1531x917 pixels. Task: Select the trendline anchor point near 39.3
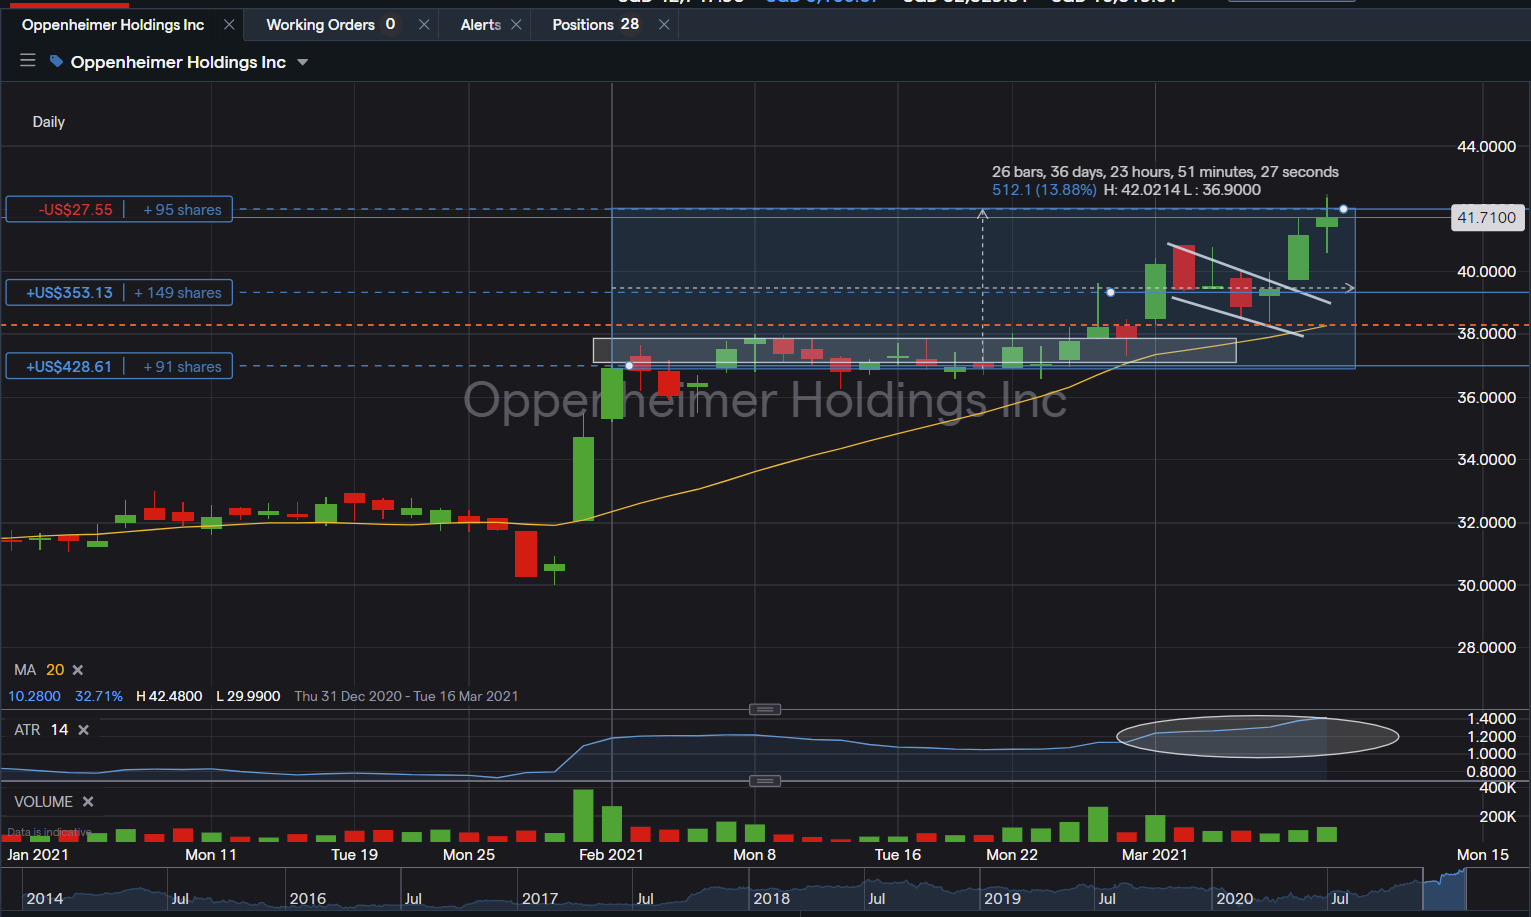(1110, 292)
